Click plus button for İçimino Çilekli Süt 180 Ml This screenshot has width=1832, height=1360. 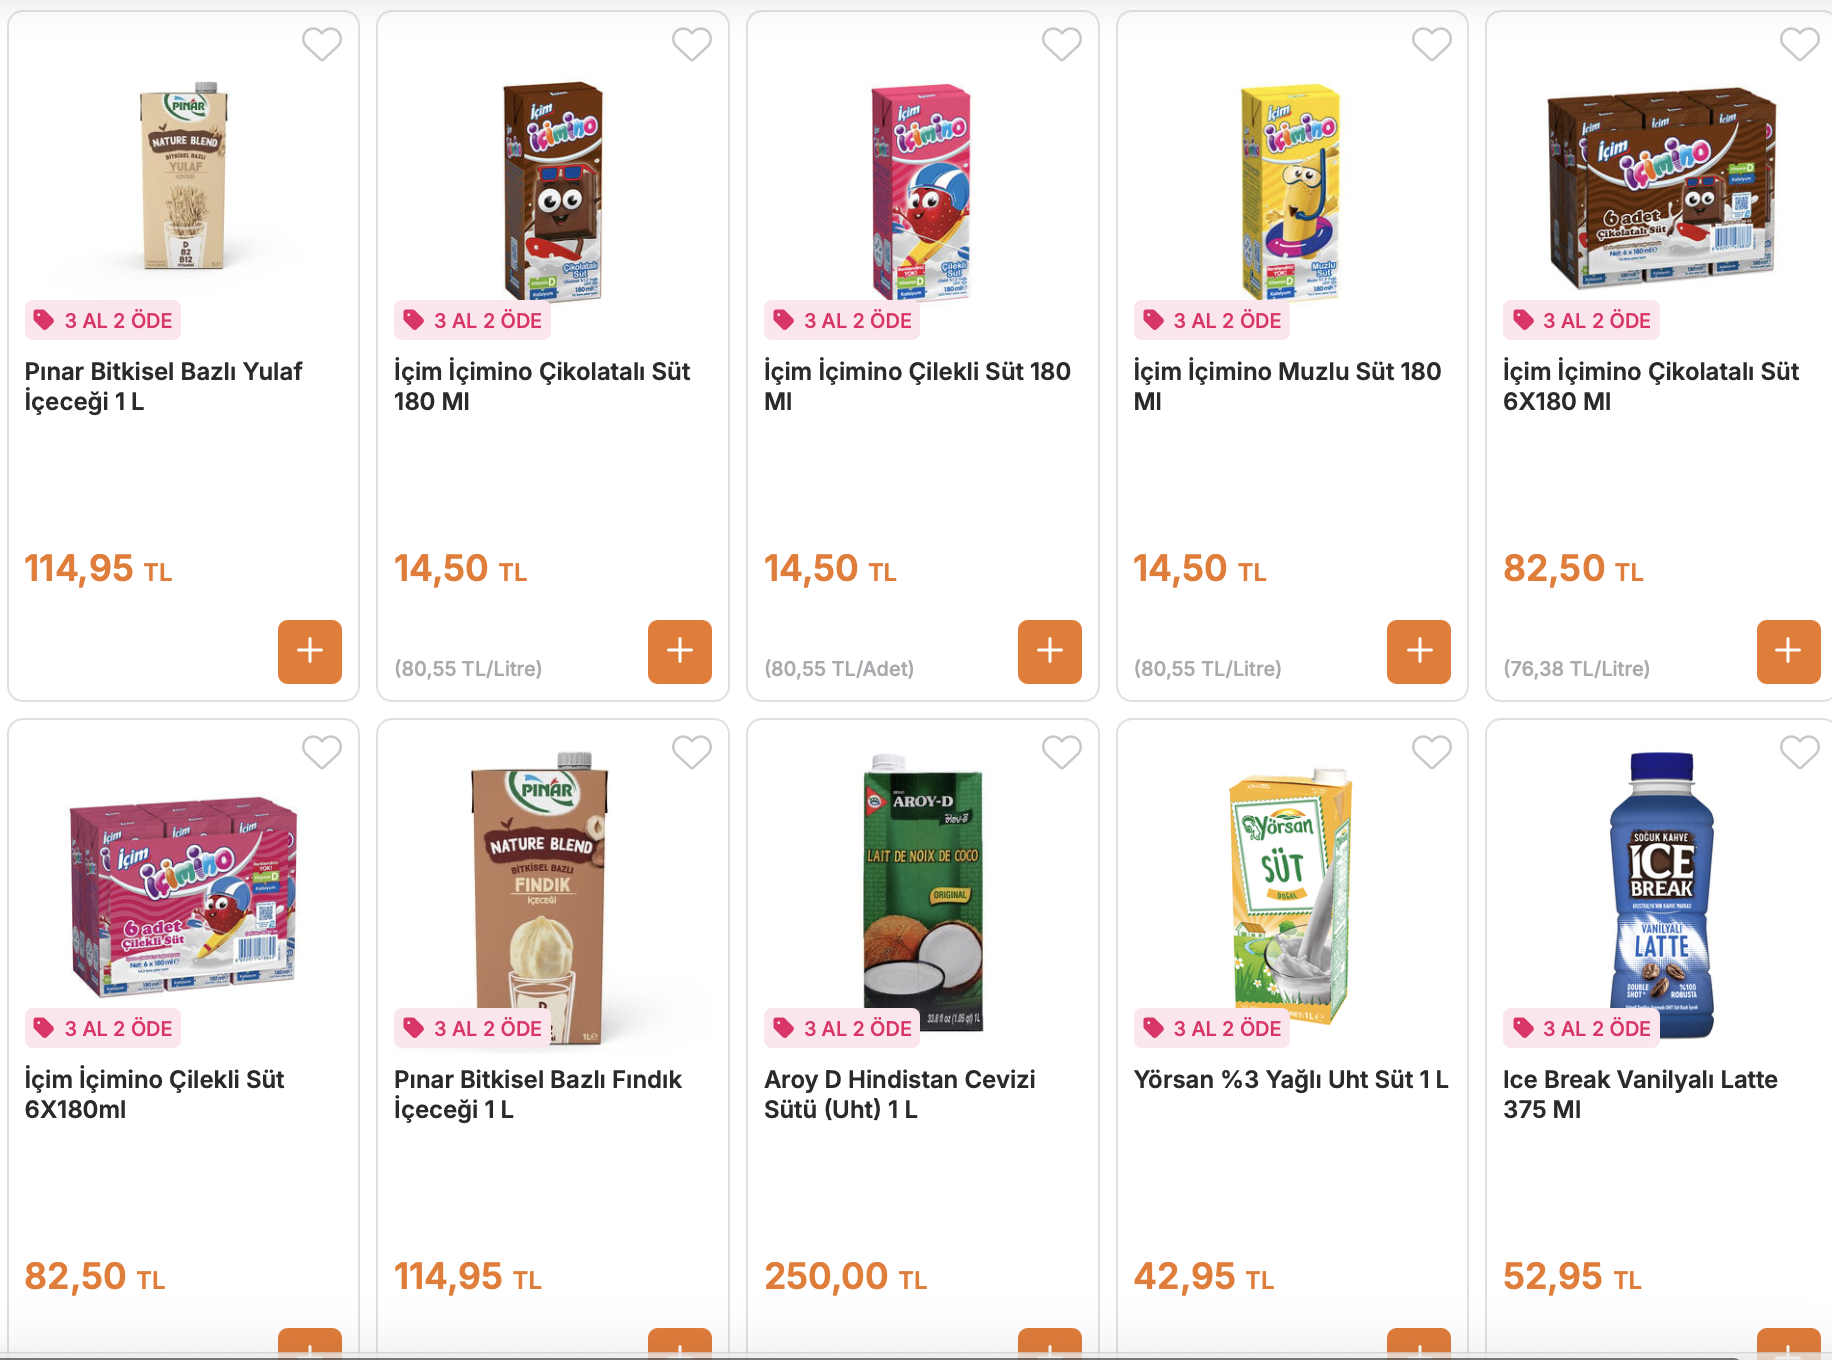(x=1050, y=652)
